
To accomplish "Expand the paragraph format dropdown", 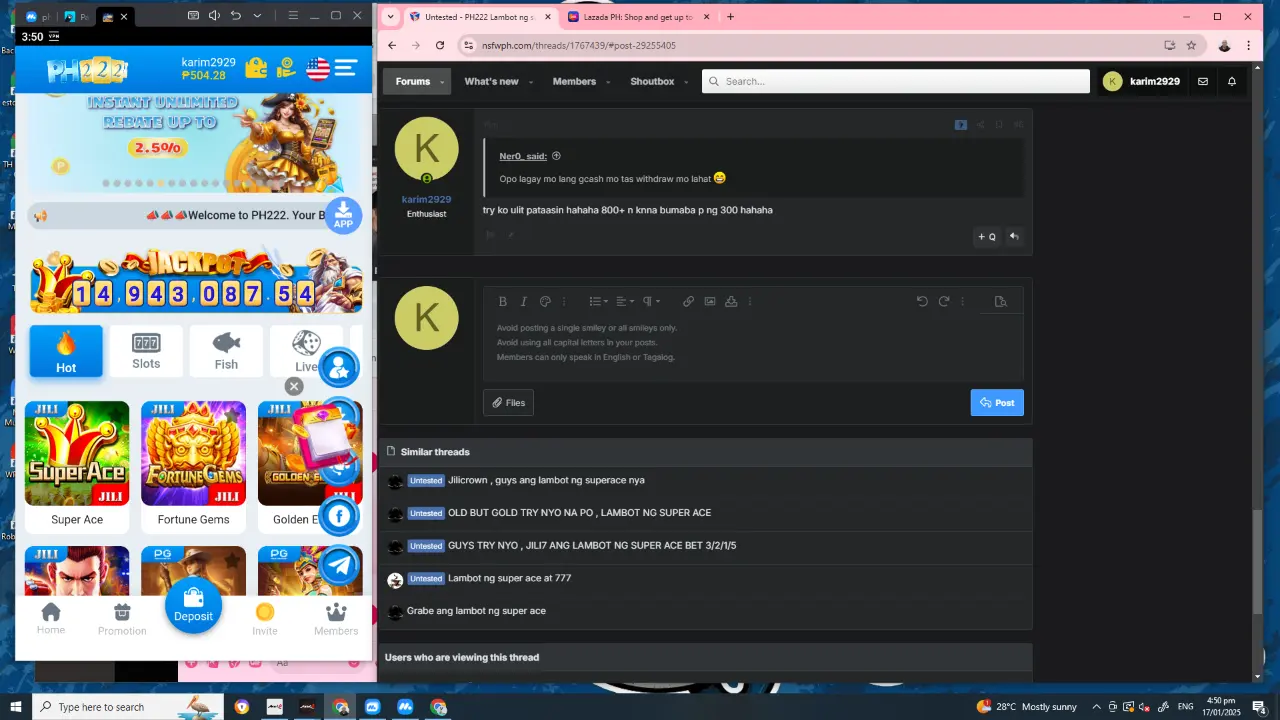I will (x=651, y=301).
